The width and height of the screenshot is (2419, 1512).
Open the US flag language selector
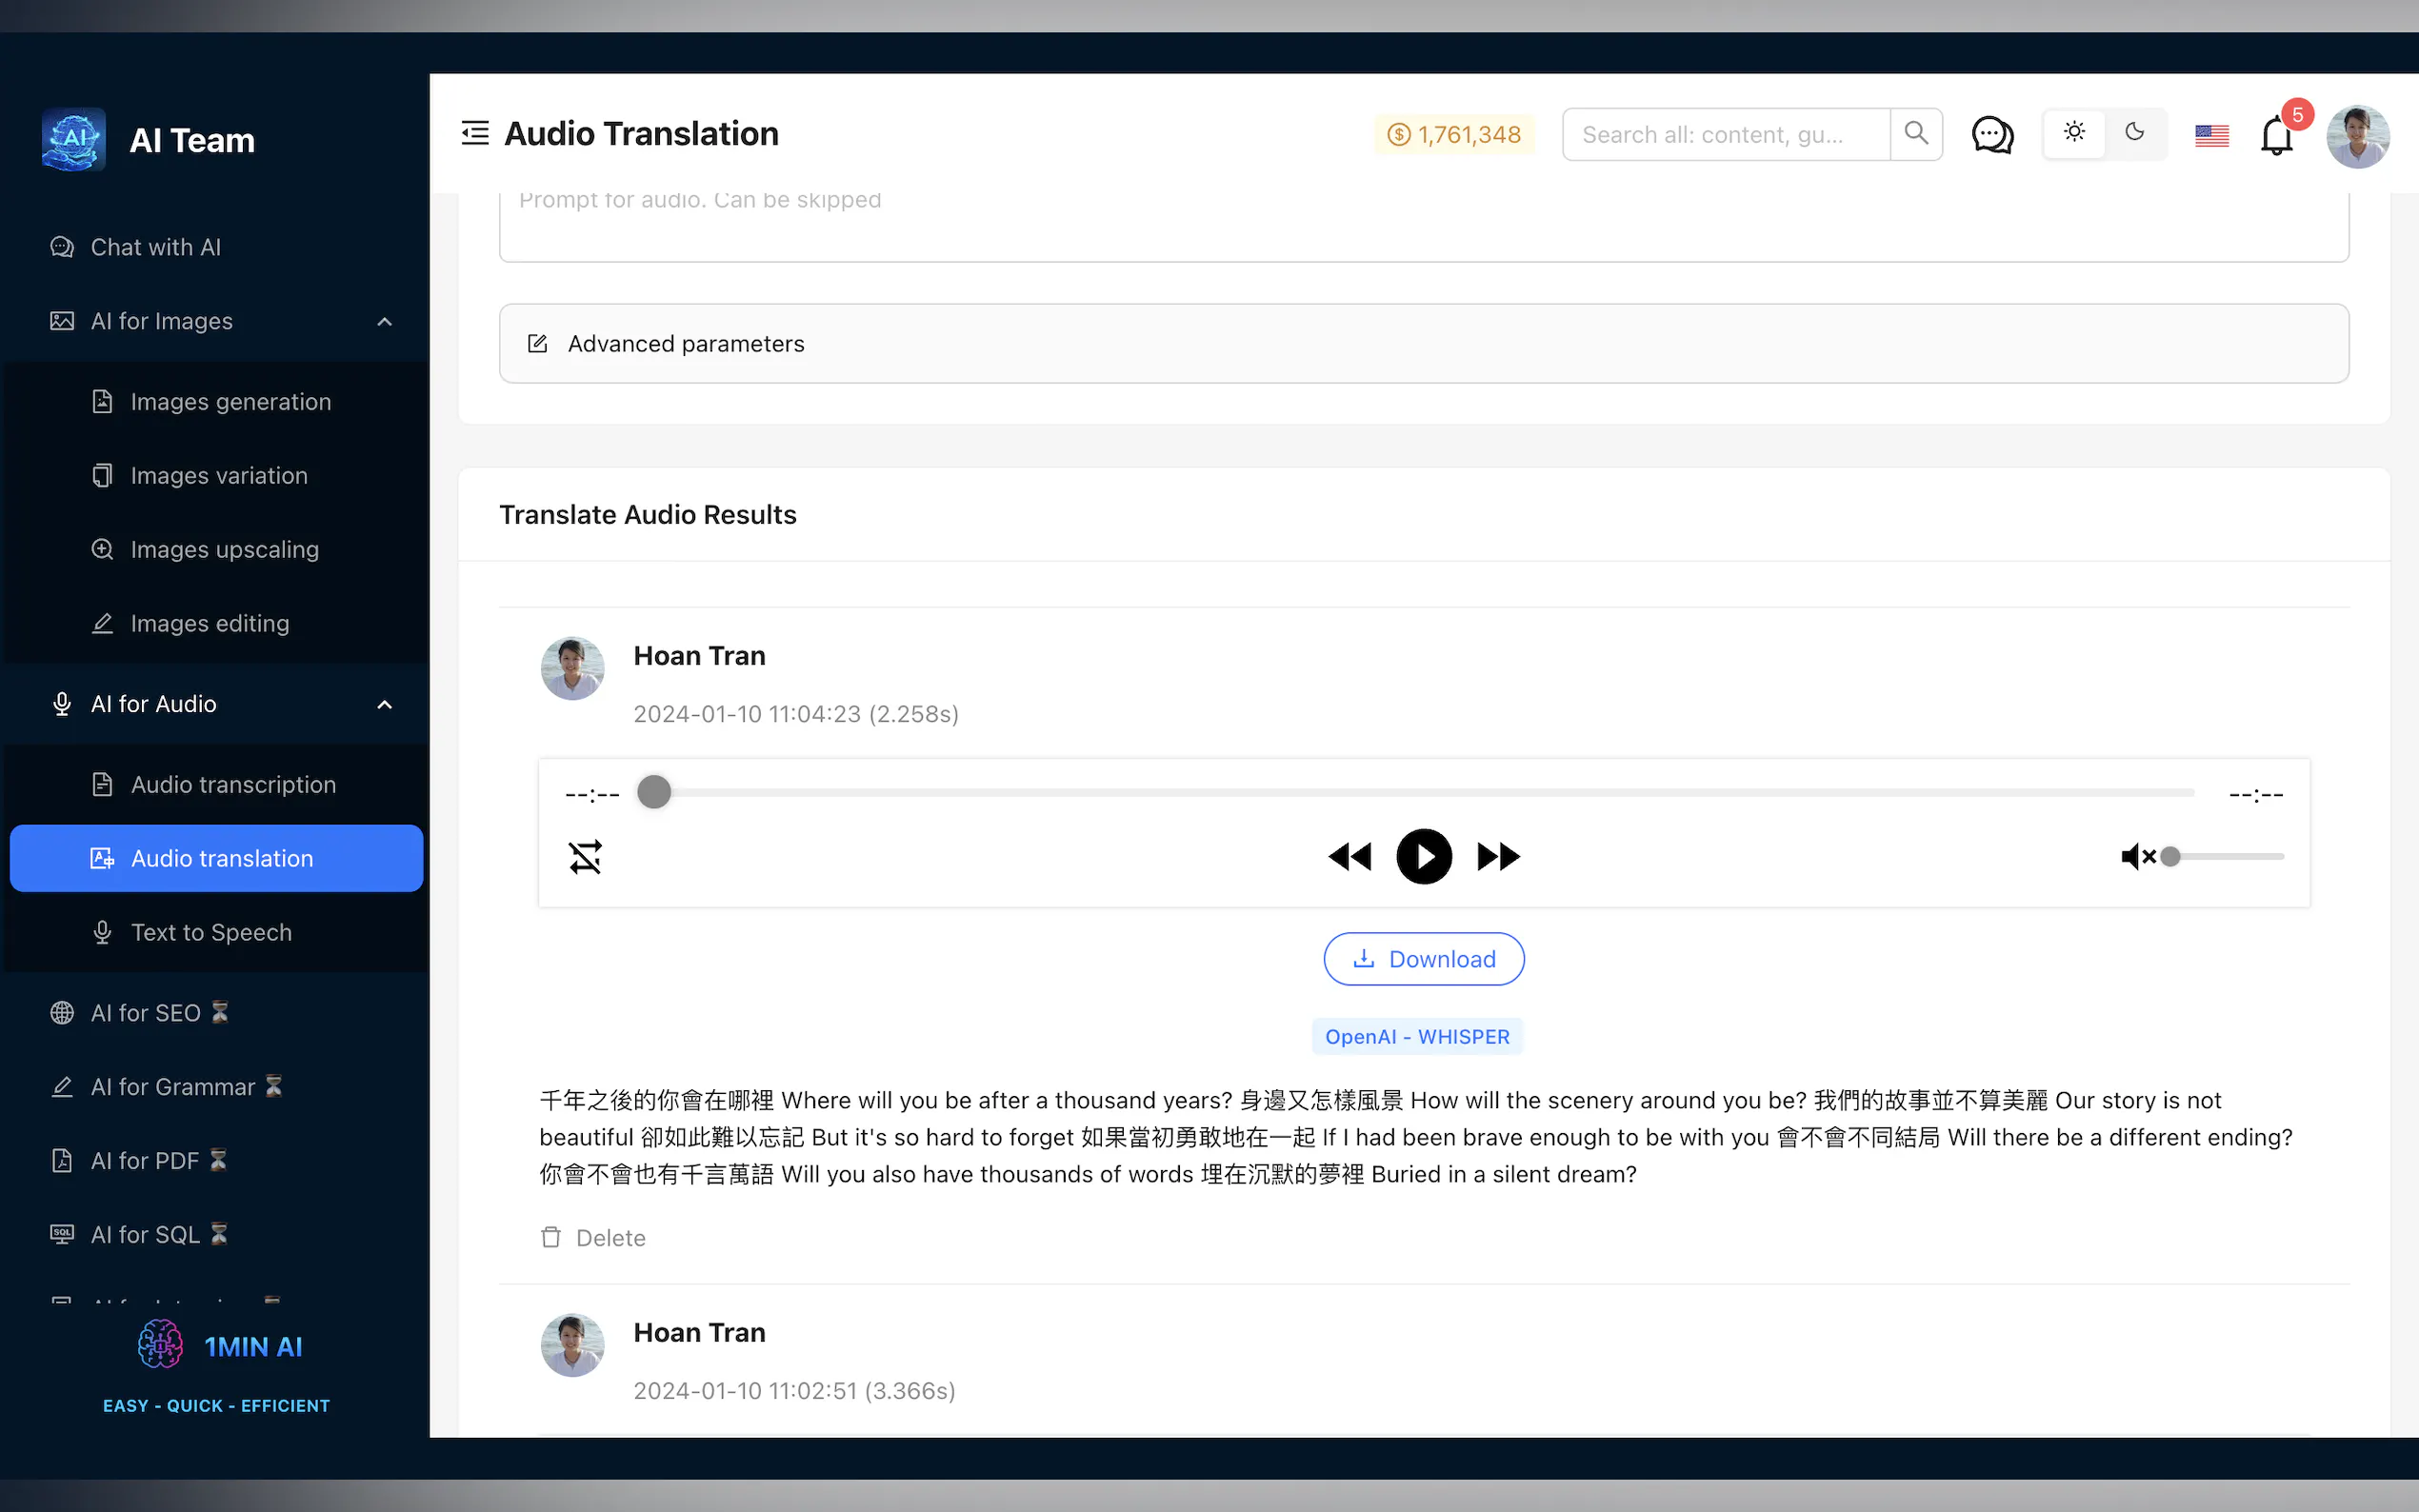pos(2211,135)
